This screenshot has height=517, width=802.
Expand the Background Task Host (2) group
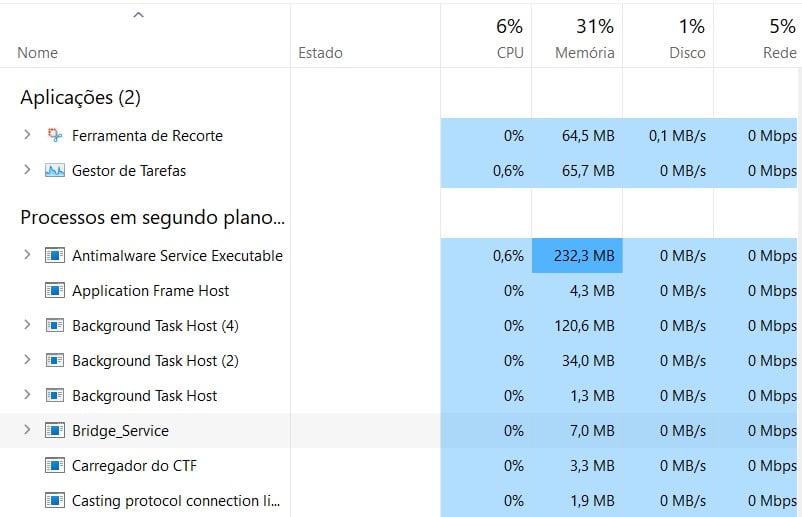coord(27,360)
